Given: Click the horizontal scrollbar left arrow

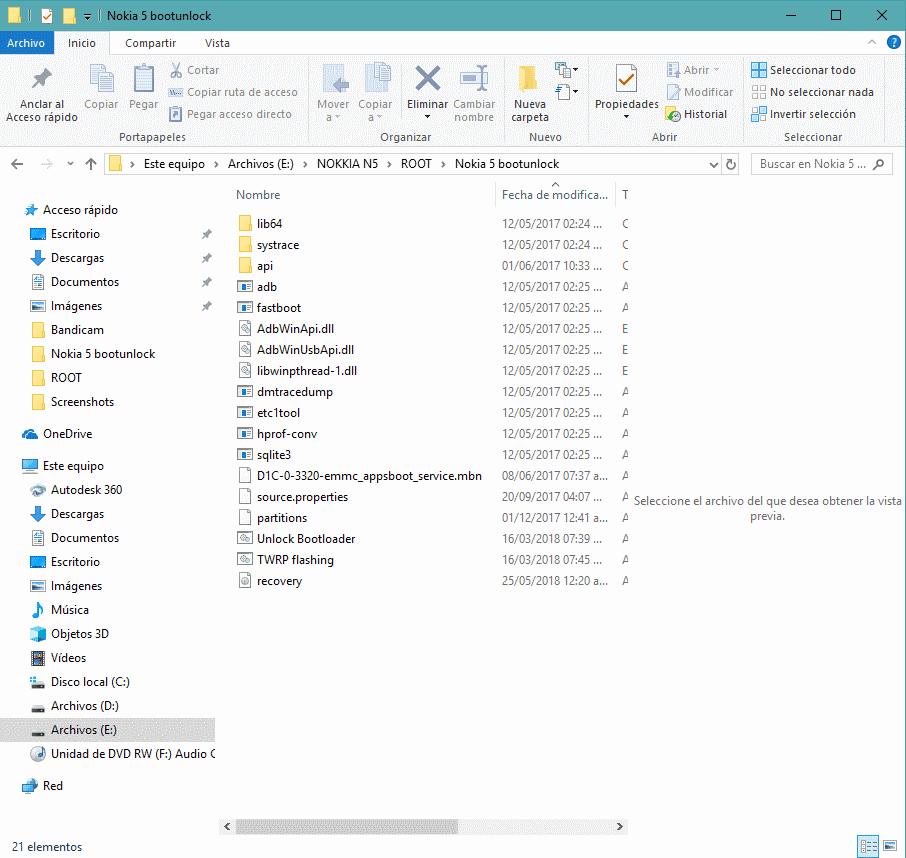Looking at the screenshot, I should [x=227, y=827].
